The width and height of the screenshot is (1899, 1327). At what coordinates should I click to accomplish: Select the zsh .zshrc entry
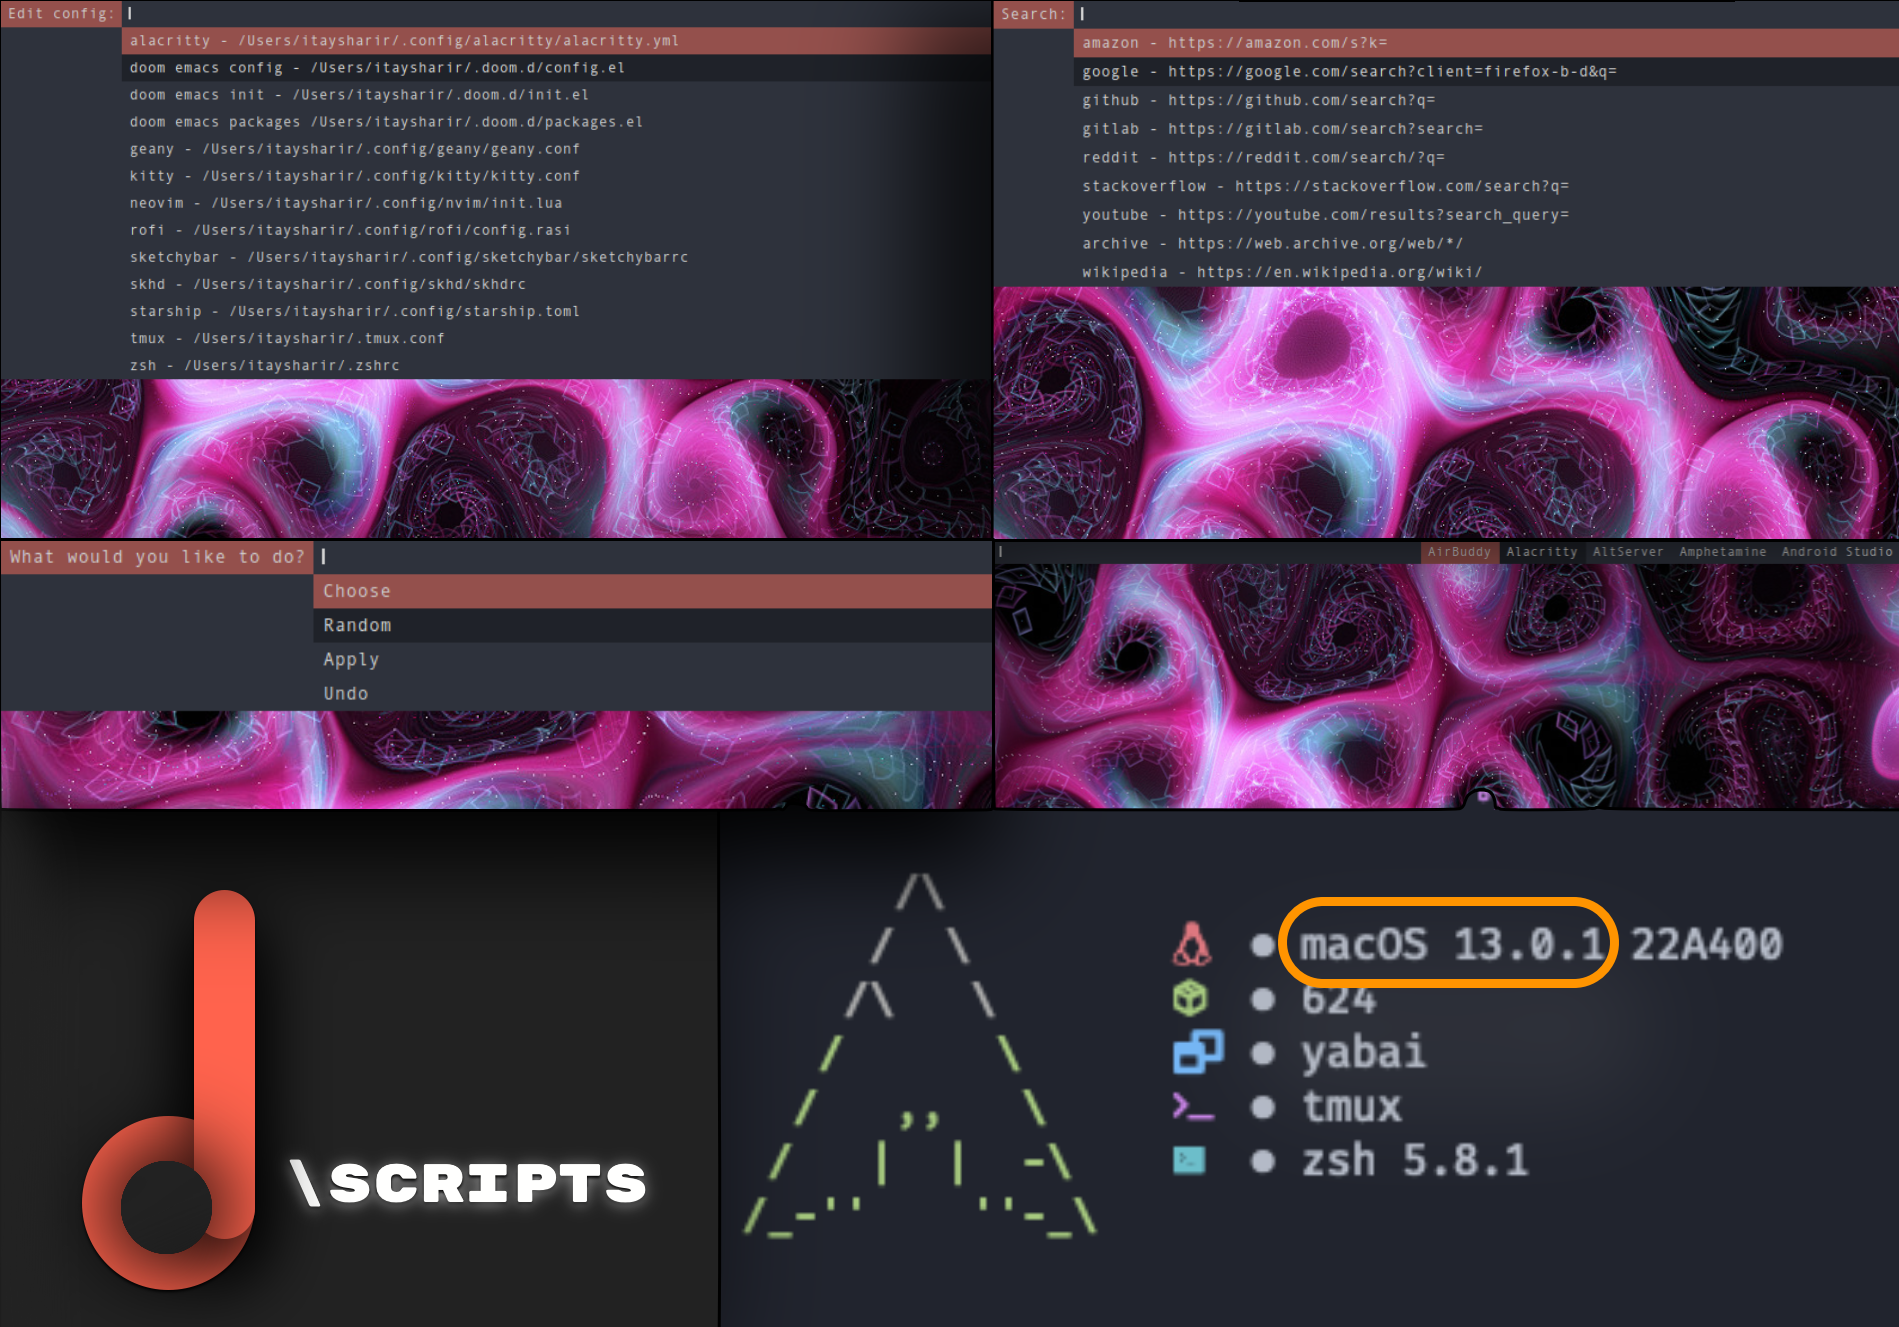[x=556, y=365]
